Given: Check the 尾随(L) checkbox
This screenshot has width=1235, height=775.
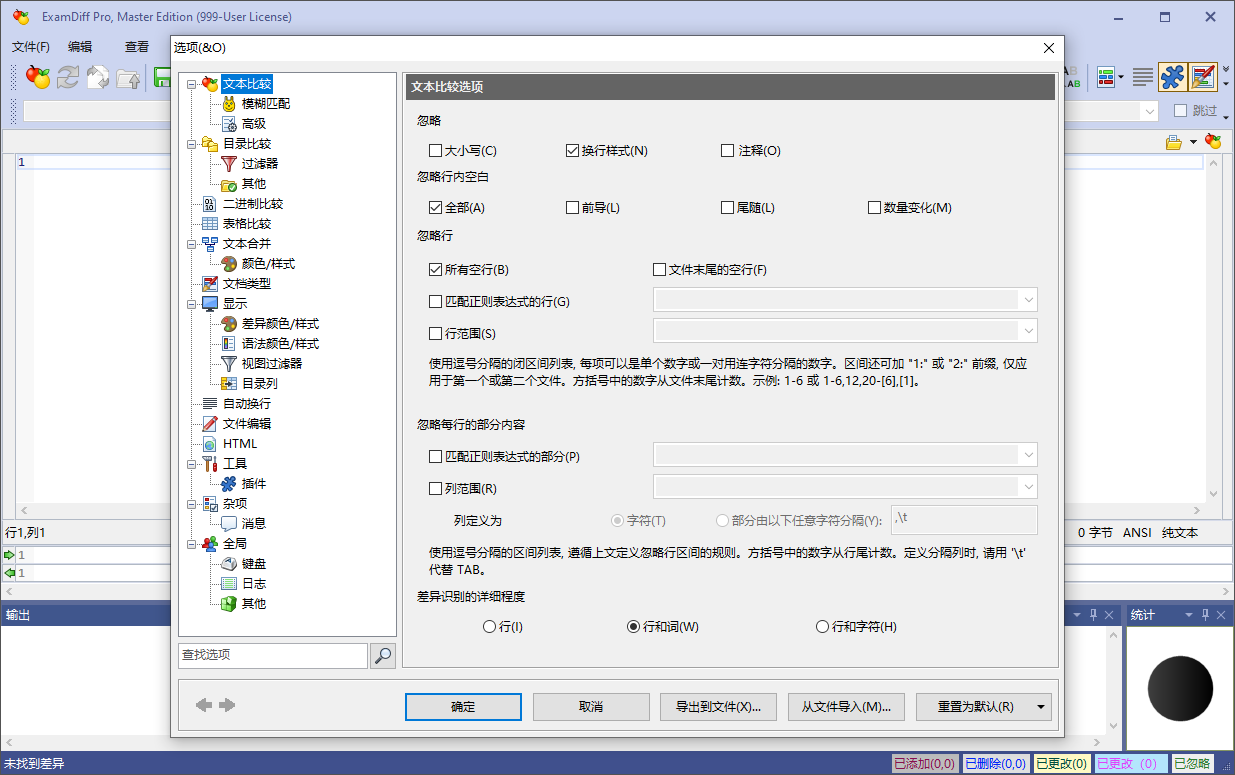Looking at the screenshot, I should tap(728, 208).
